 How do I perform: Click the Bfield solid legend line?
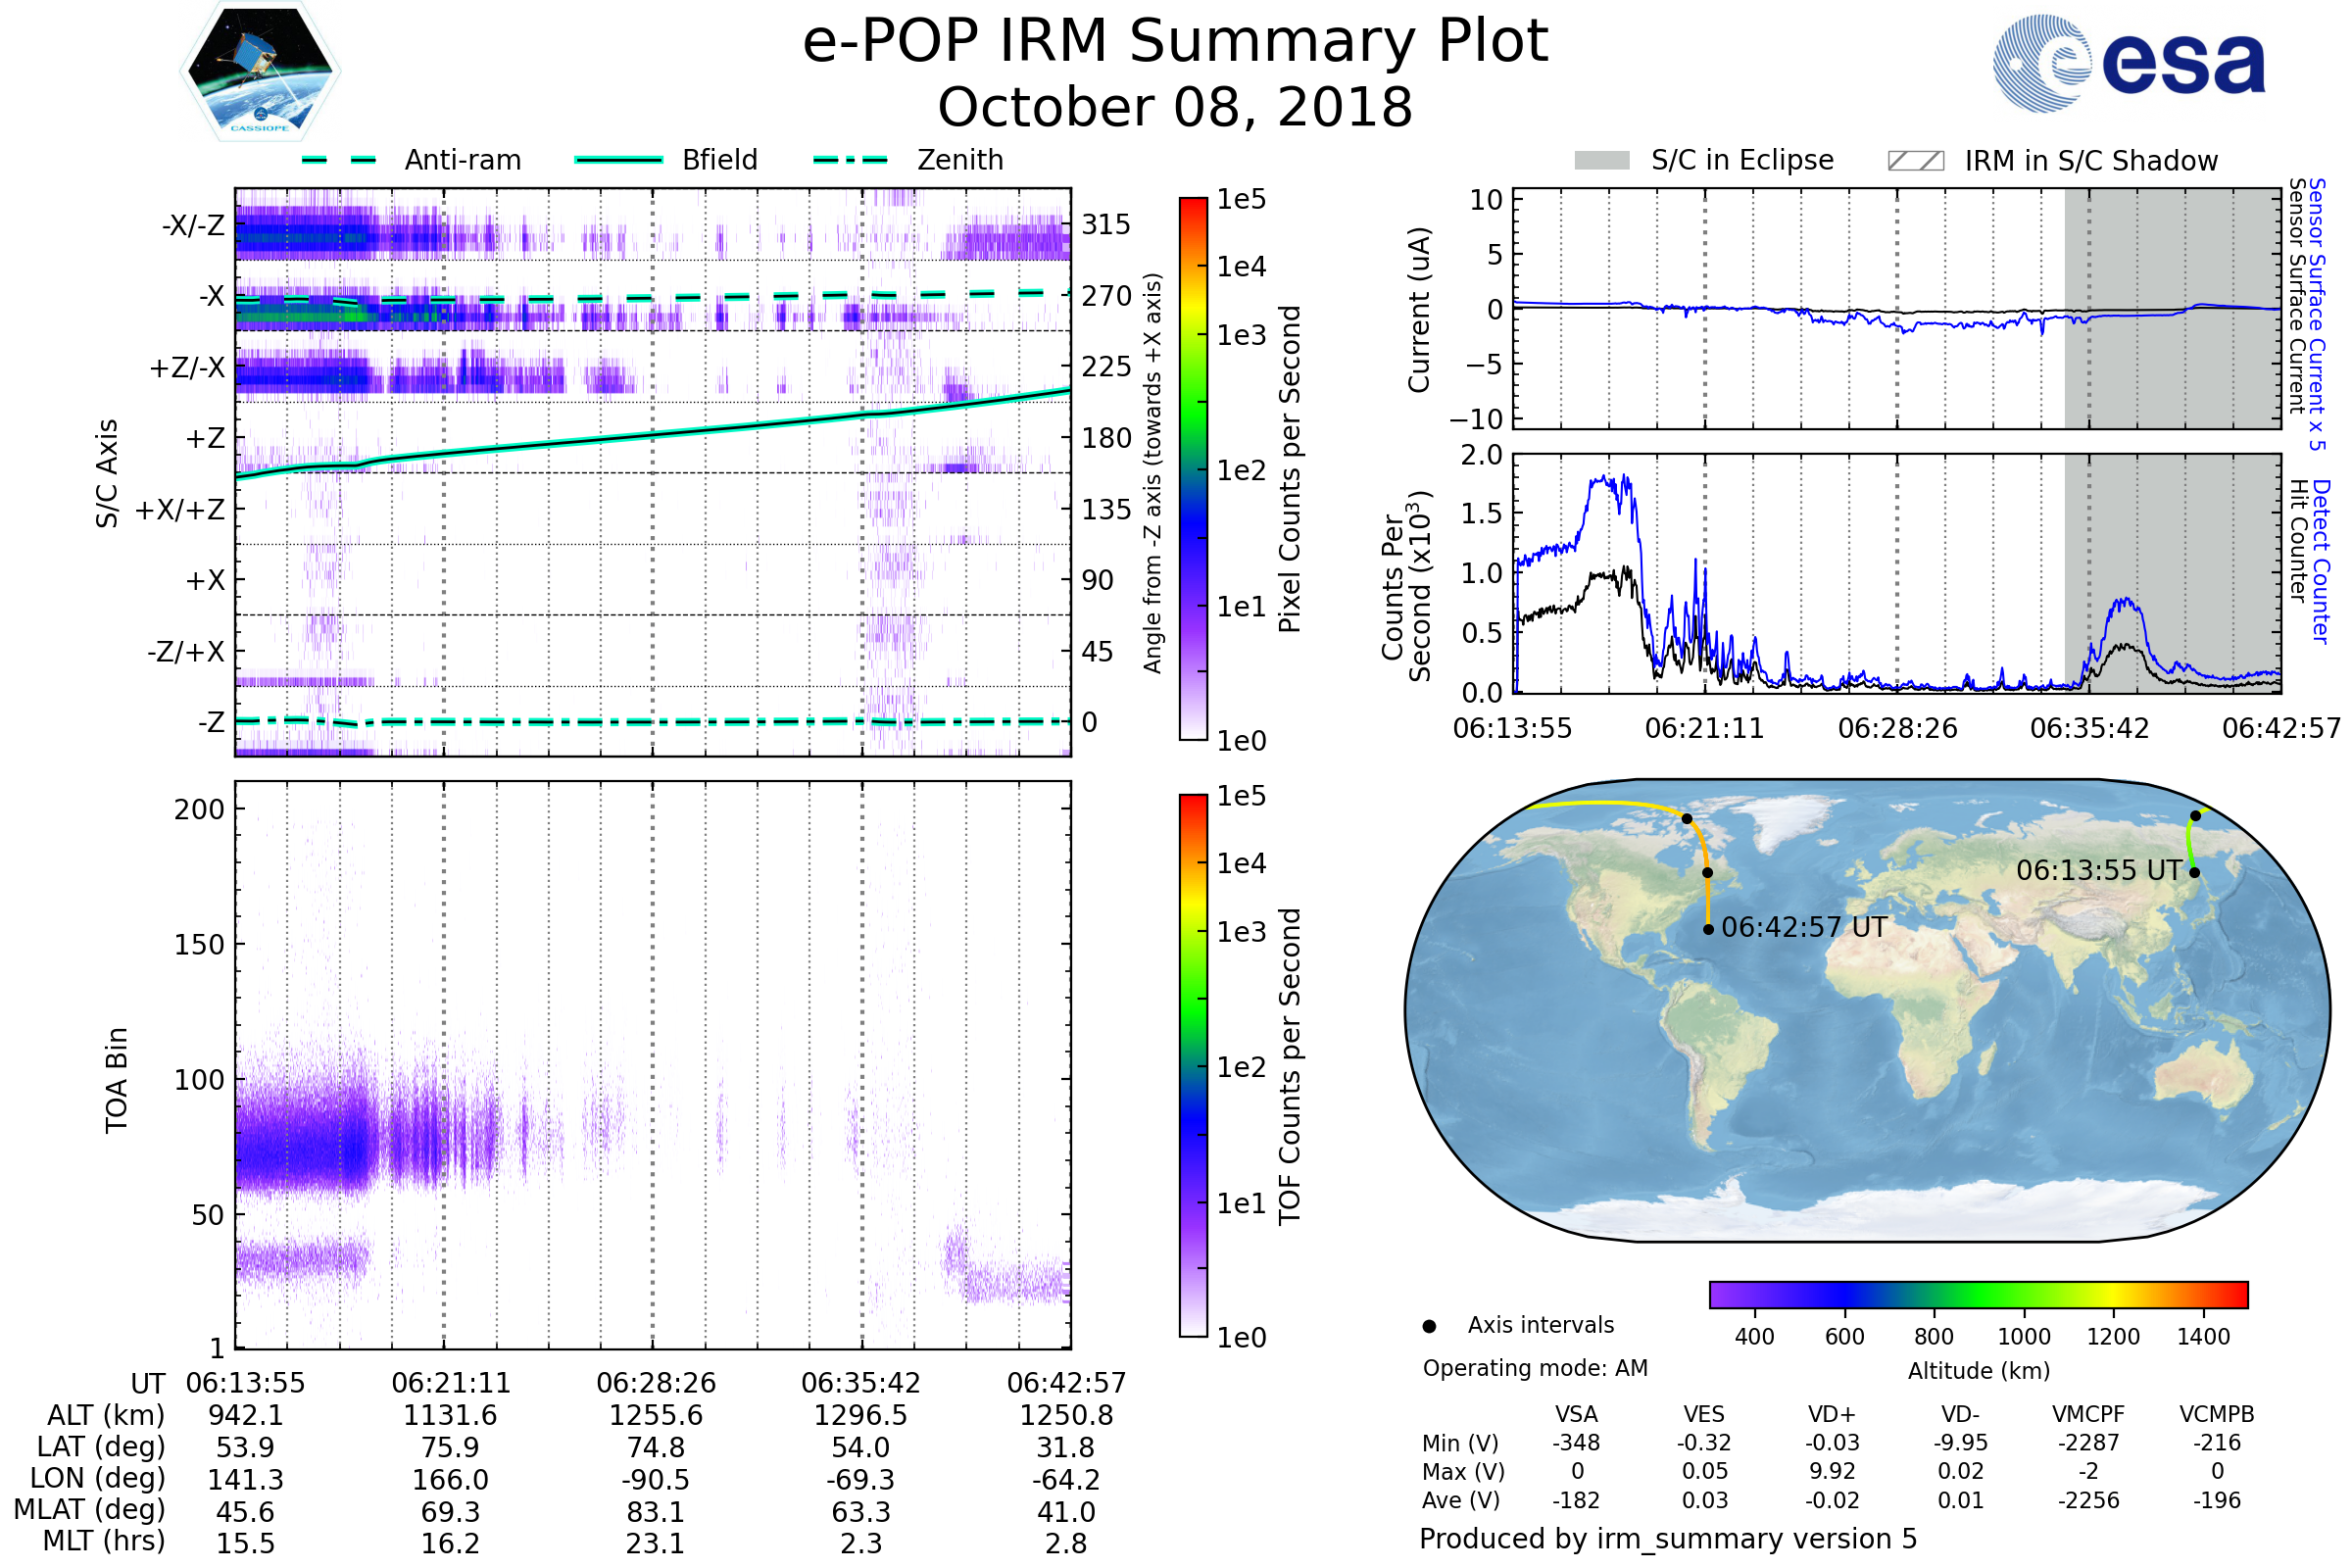pyautogui.click(x=618, y=160)
